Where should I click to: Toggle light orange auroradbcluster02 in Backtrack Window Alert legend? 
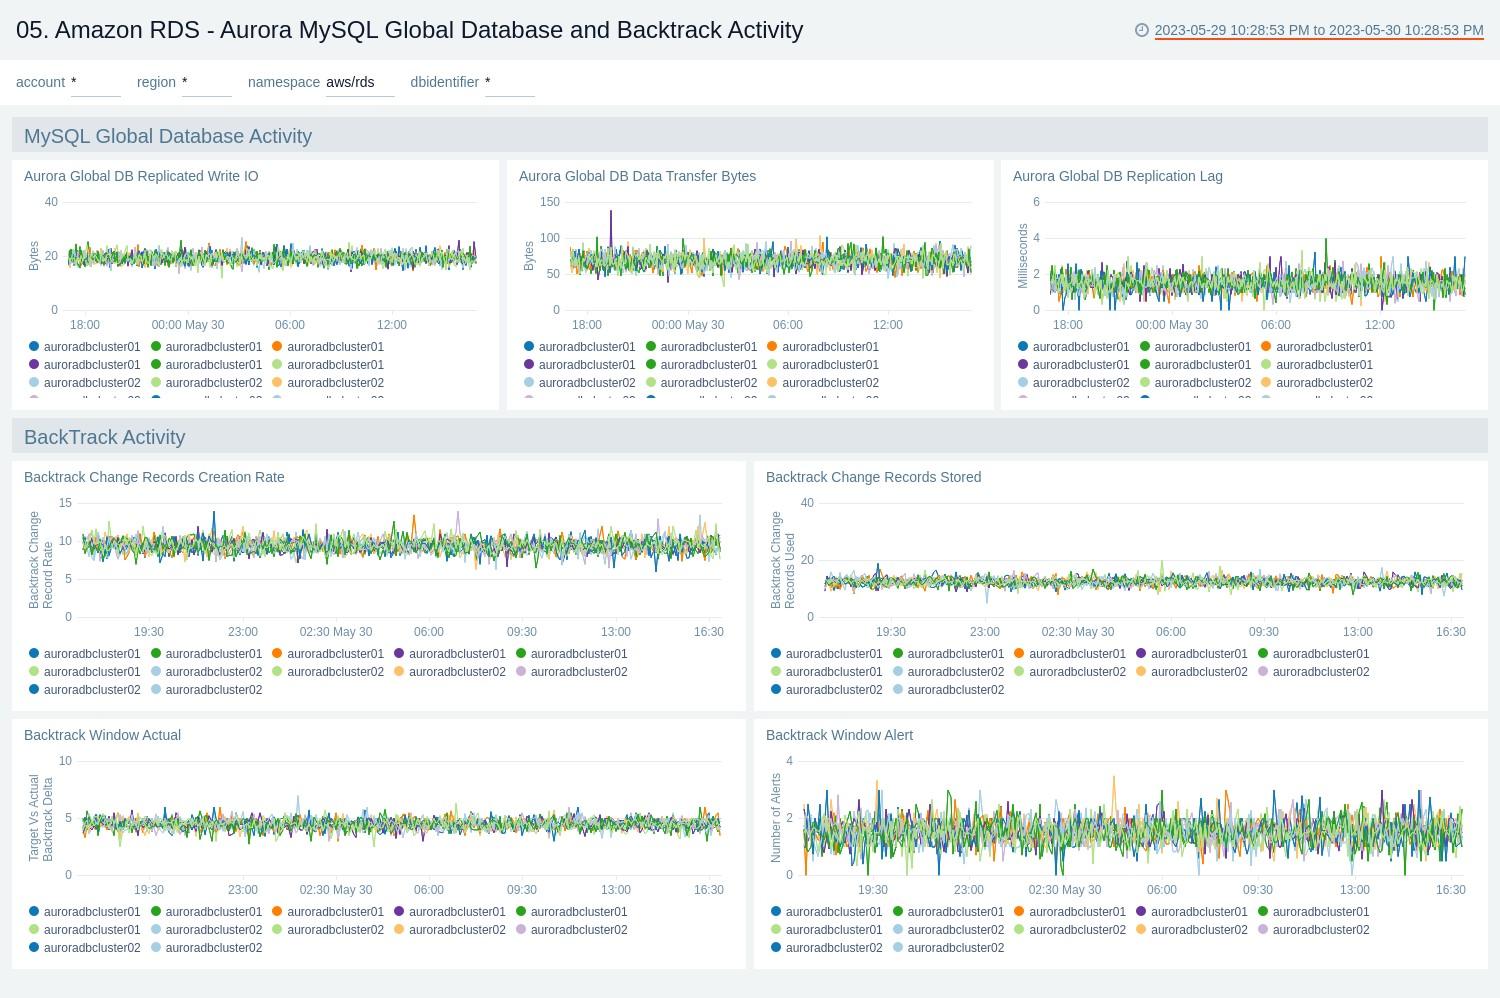1191,930
